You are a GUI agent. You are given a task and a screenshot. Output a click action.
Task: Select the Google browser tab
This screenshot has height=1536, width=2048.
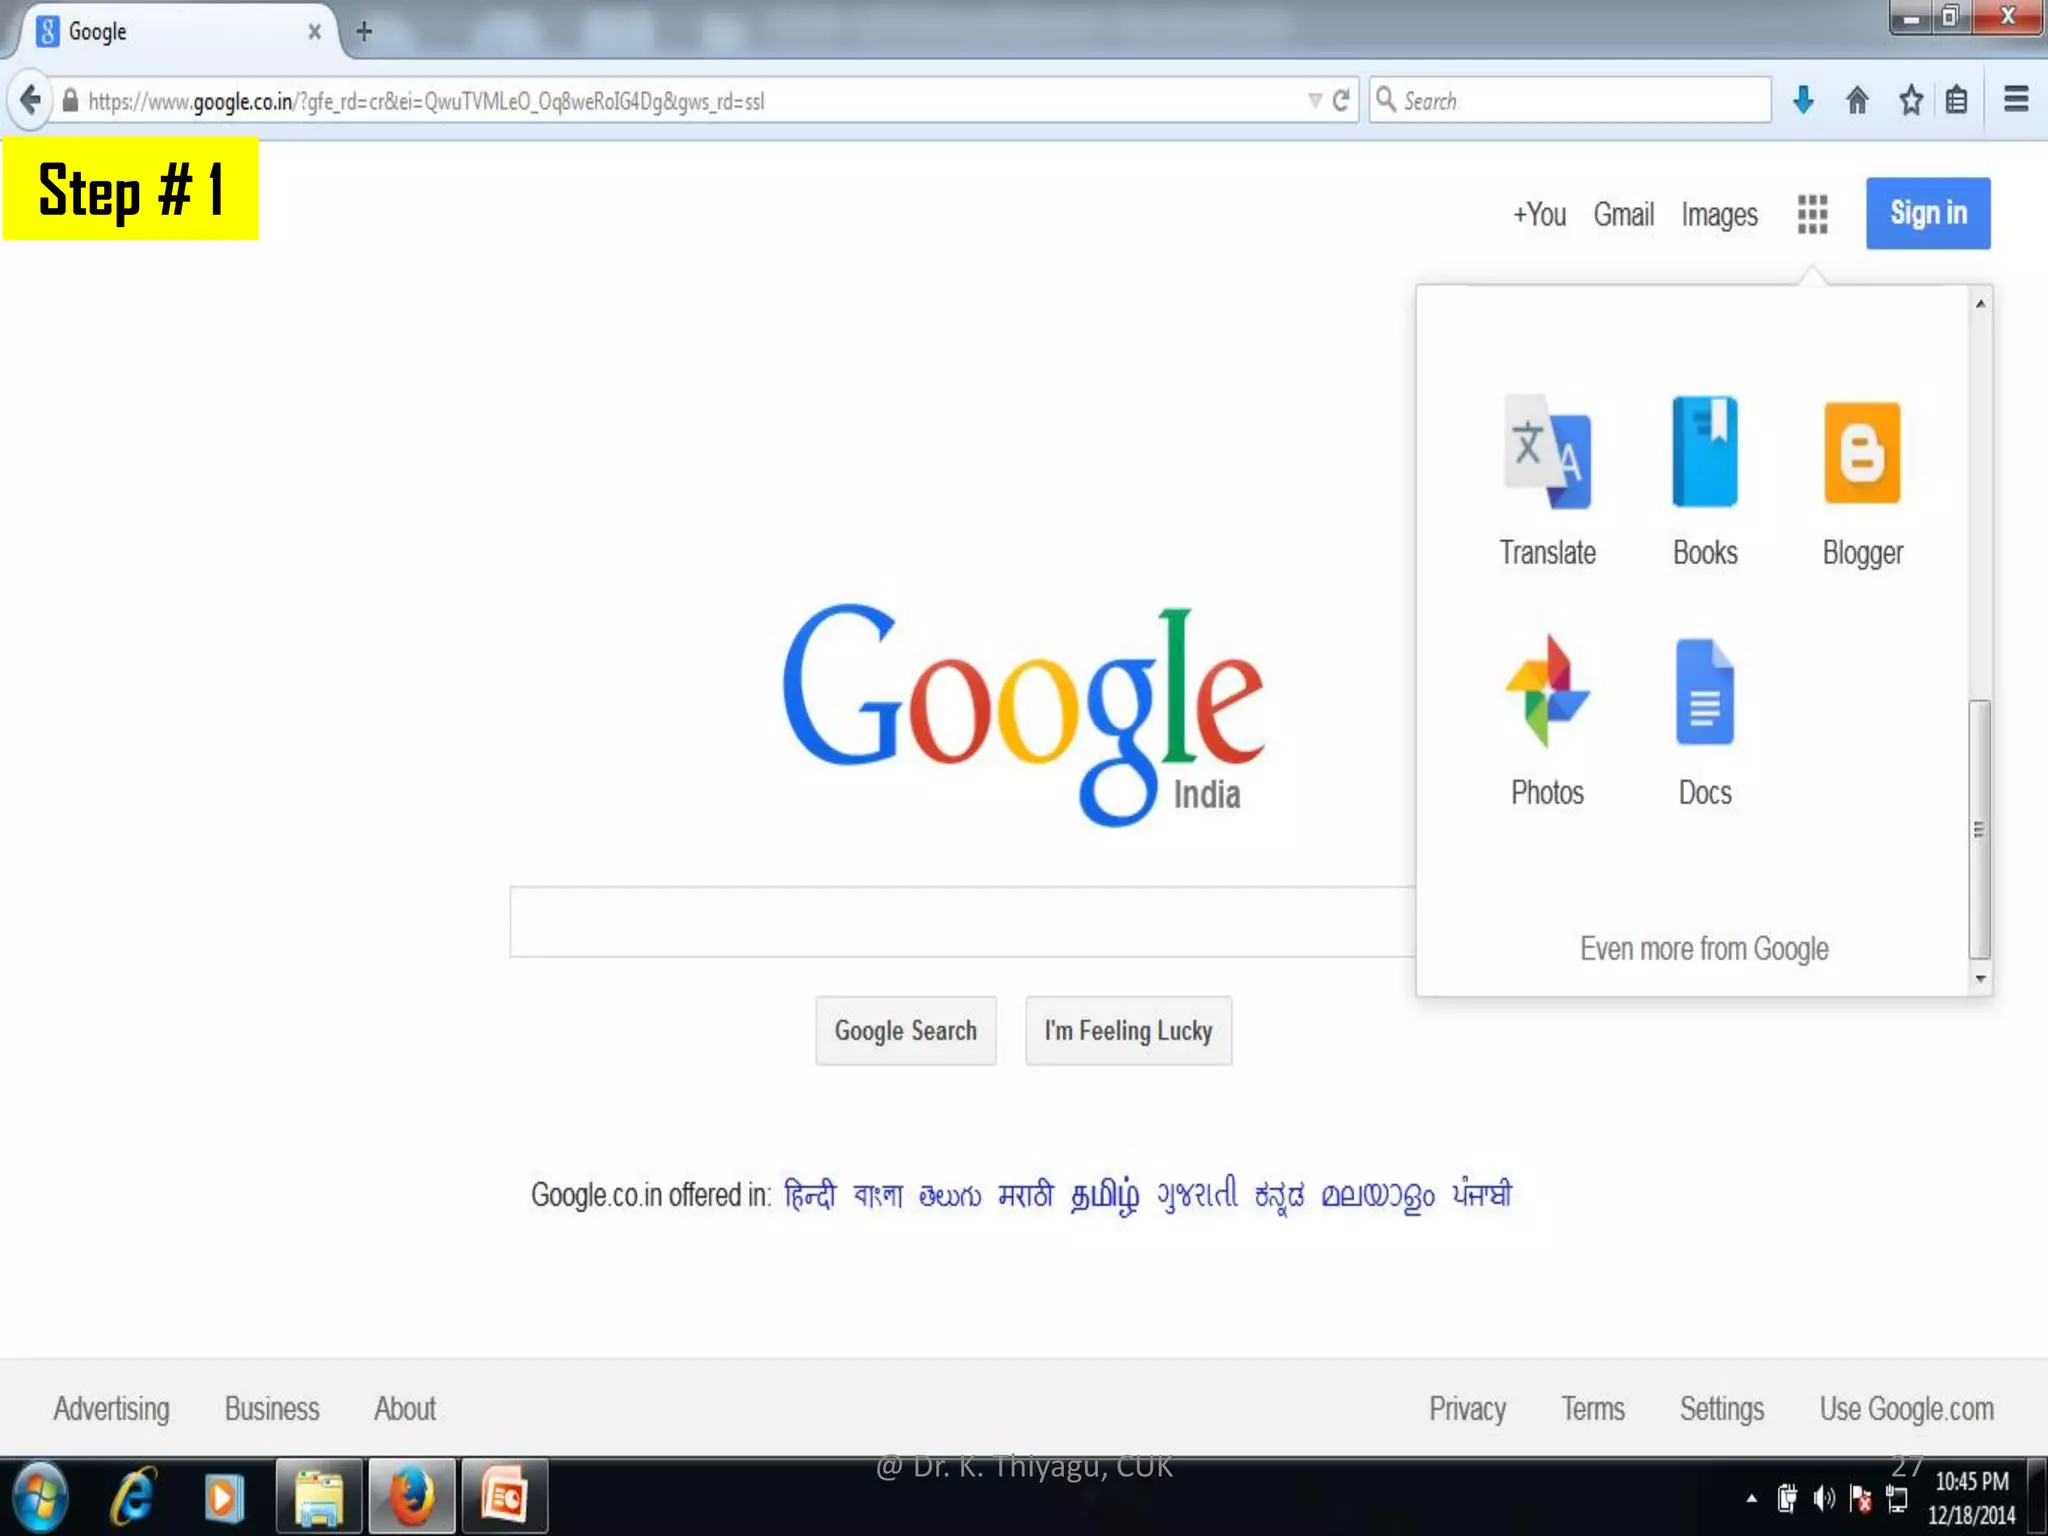click(x=170, y=32)
